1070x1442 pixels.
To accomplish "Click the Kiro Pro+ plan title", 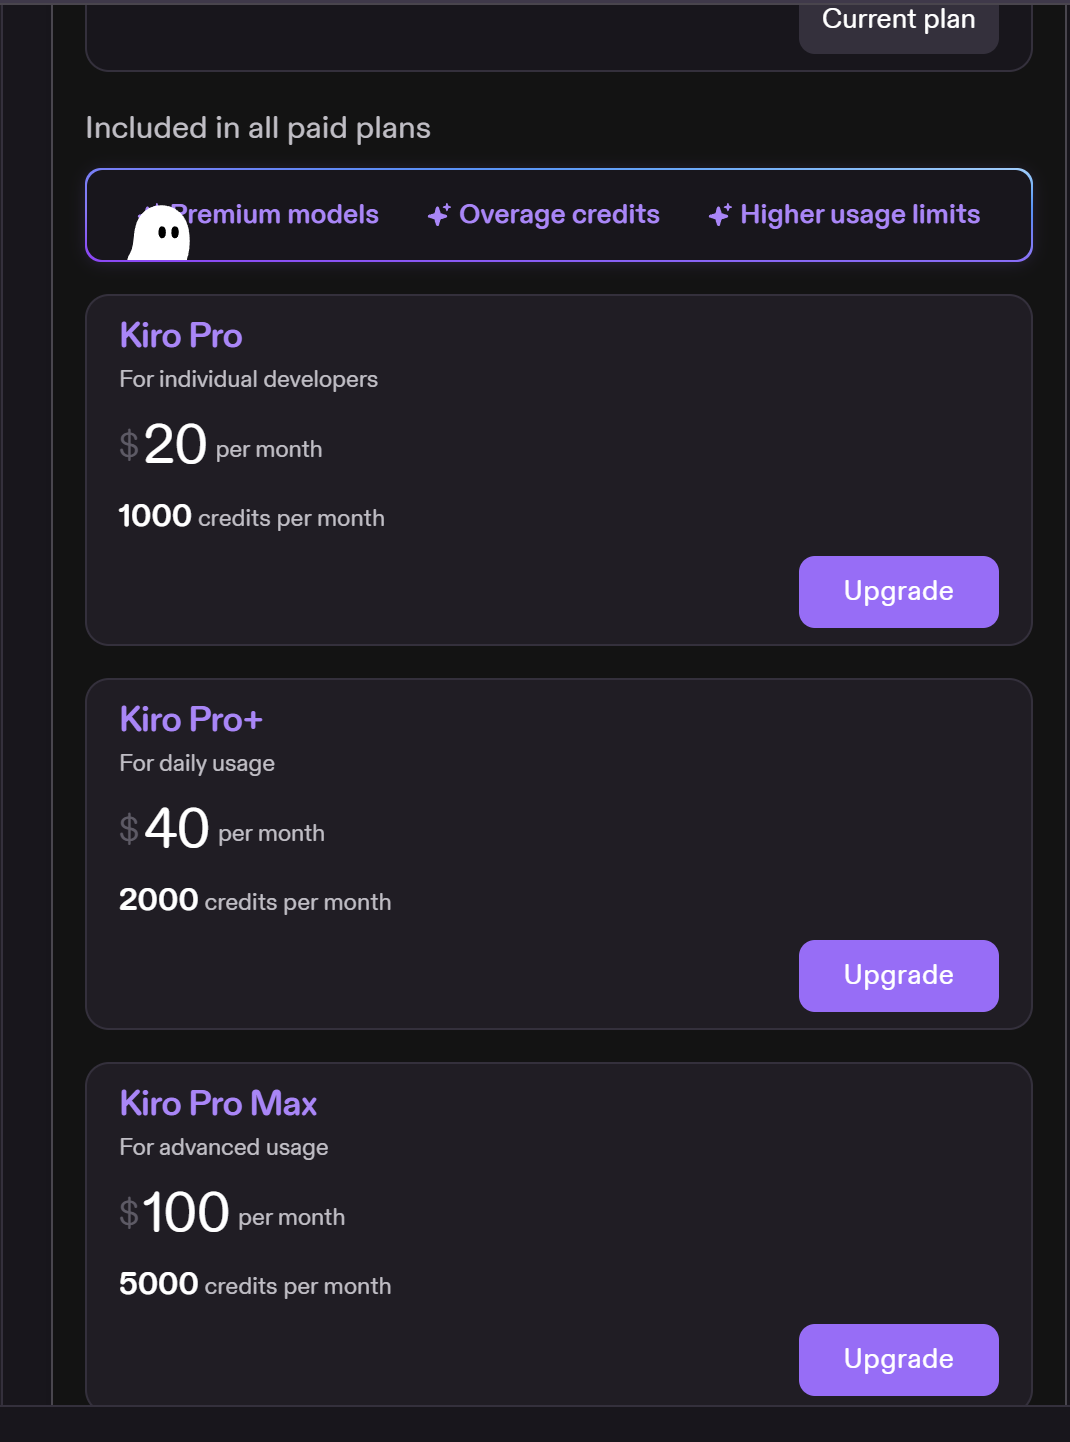I will click(x=191, y=719).
